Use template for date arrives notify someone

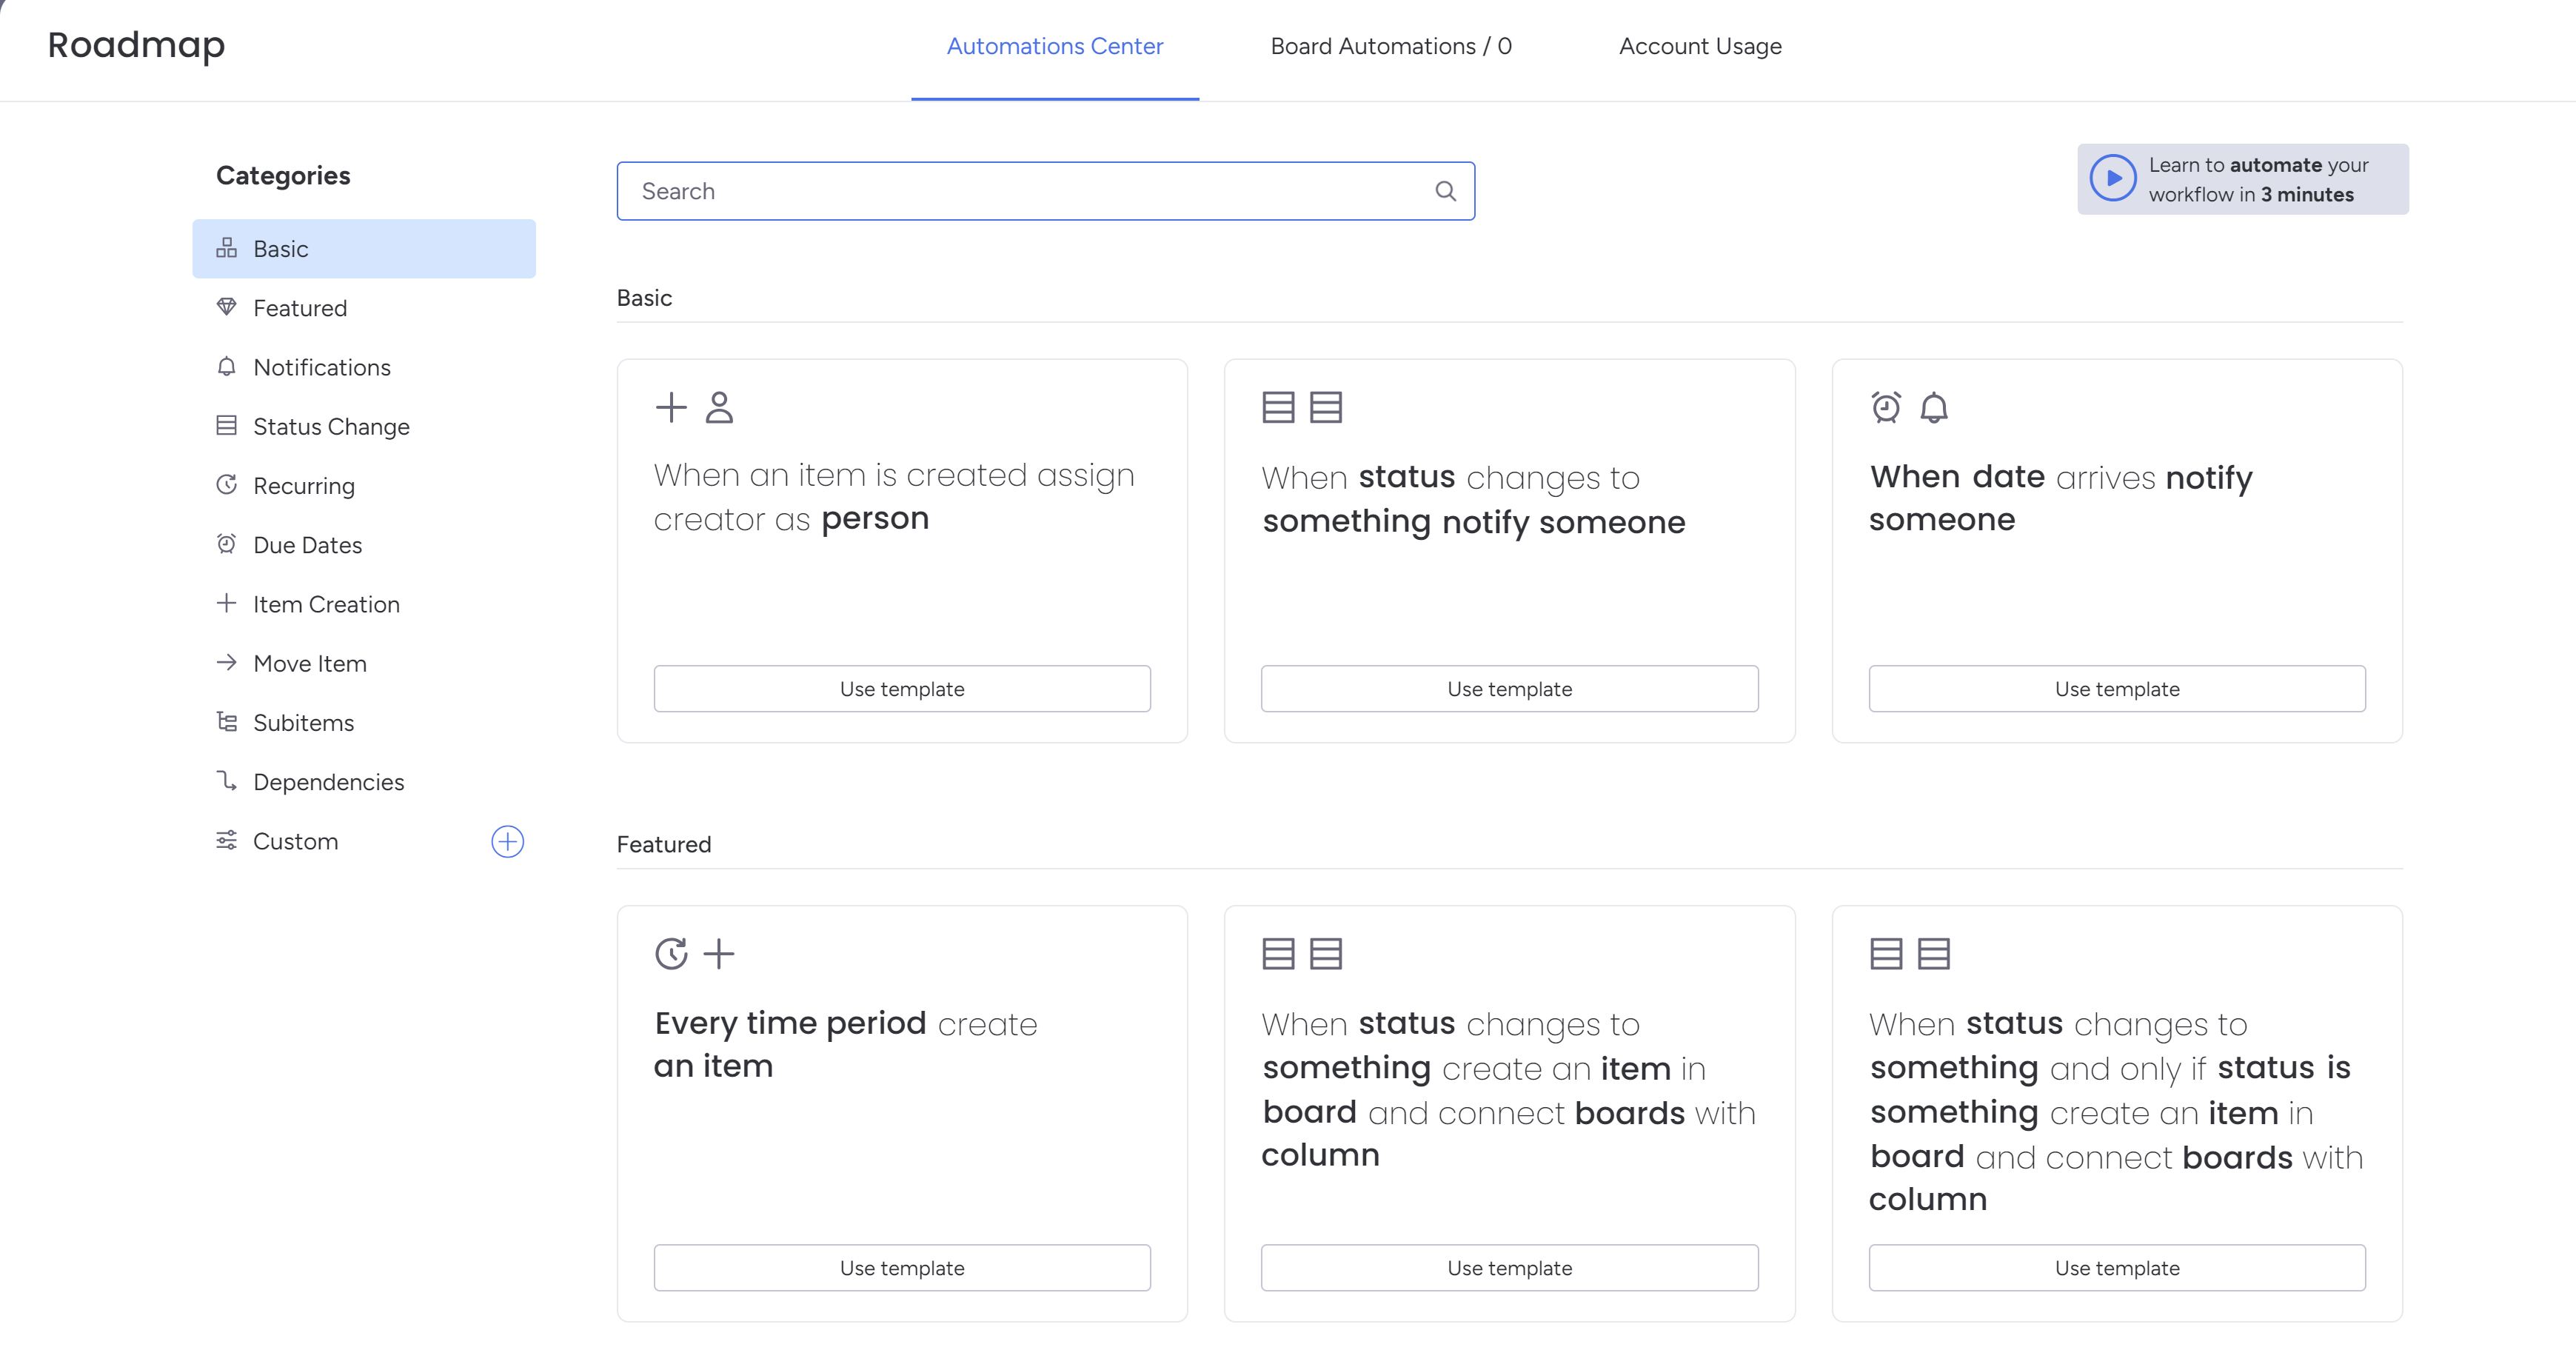(x=2116, y=688)
